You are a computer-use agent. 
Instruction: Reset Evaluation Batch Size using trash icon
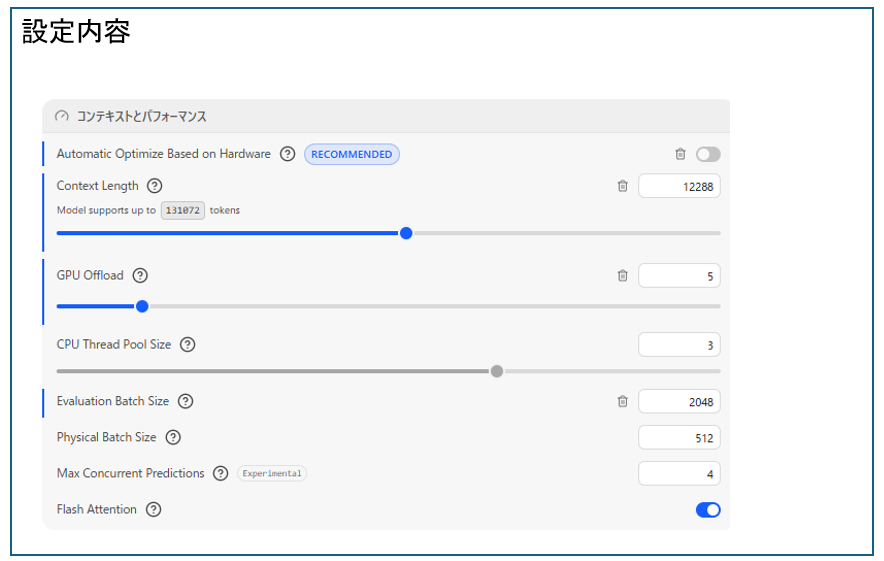point(622,401)
